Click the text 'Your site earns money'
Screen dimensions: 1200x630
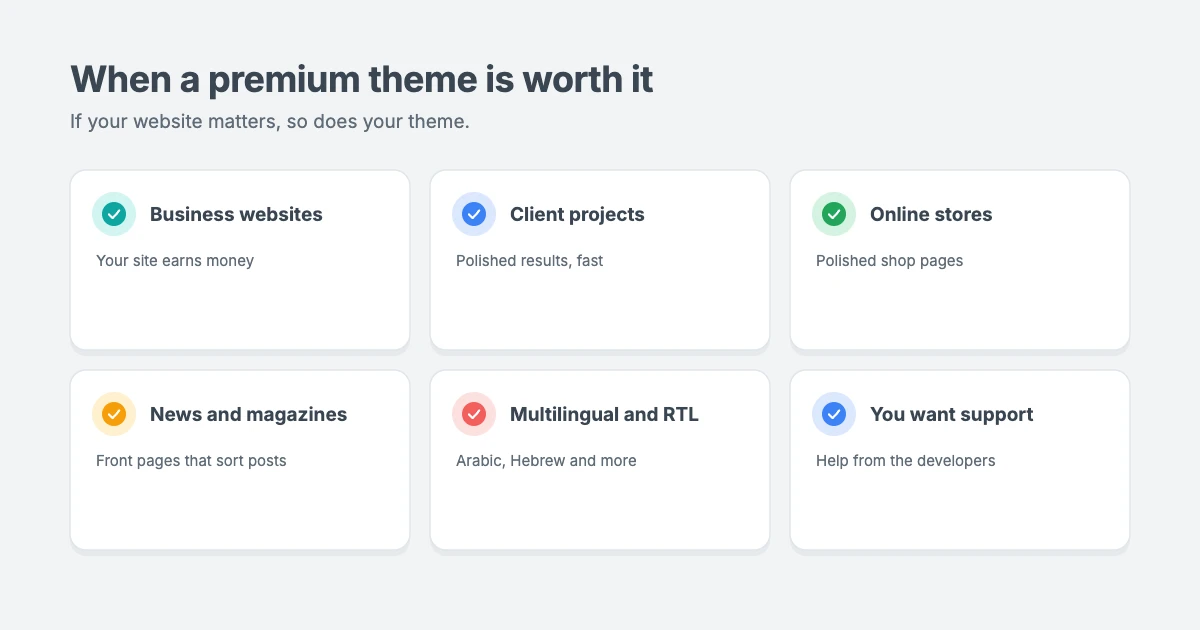(x=175, y=261)
